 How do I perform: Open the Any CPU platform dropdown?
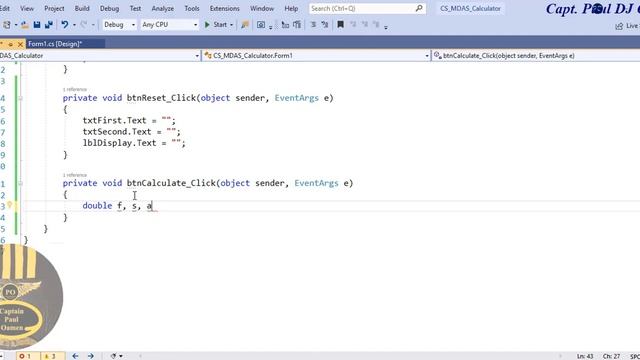click(x=169, y=25)
